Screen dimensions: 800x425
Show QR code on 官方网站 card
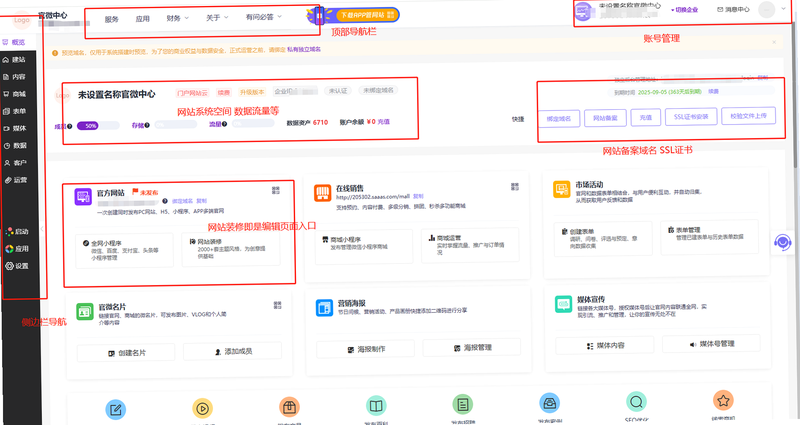tap(276, 190)
